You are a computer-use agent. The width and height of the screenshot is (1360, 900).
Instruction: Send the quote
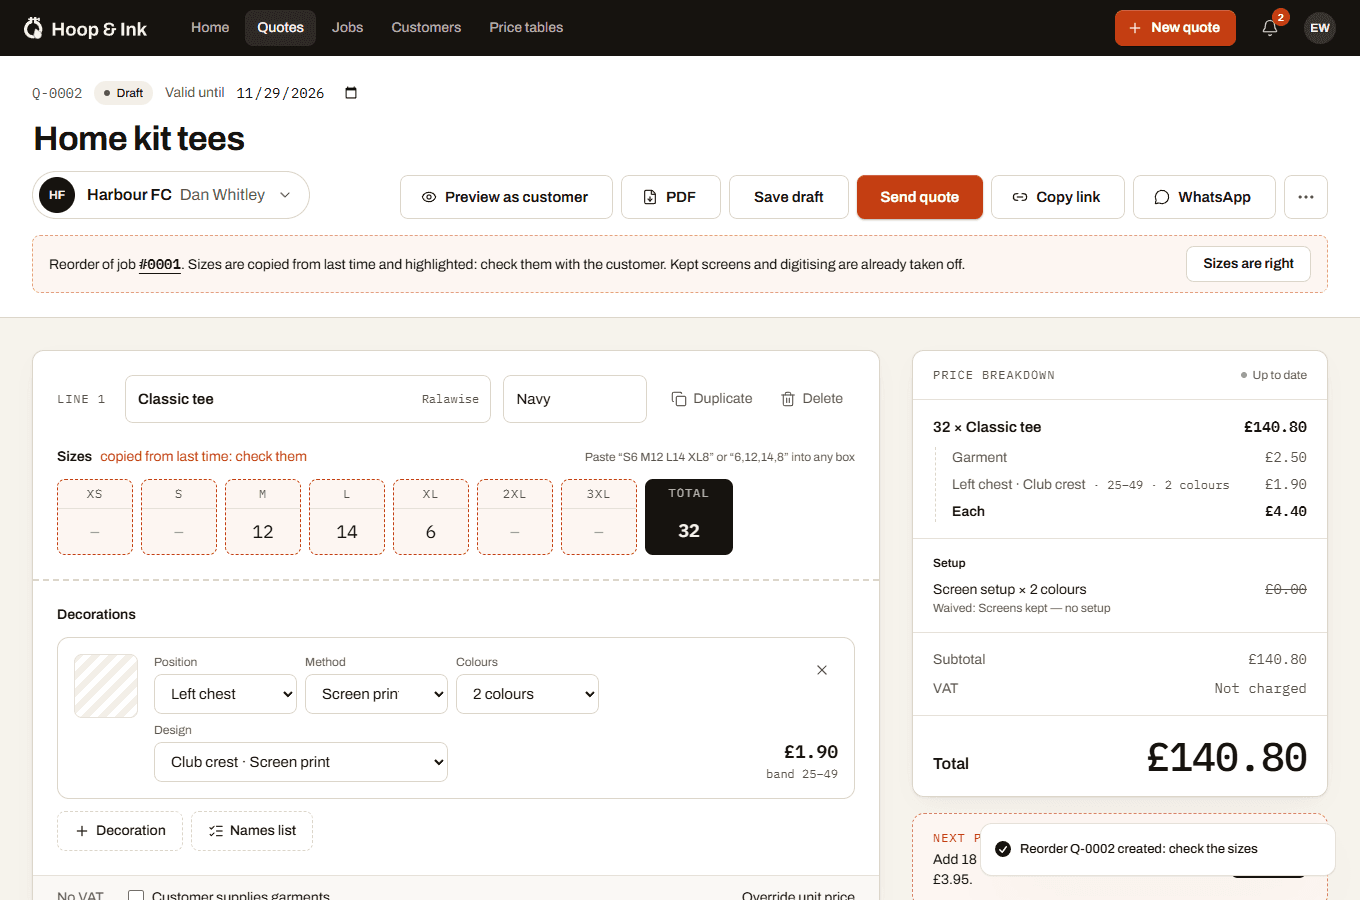pyautogui.click(x=920, y=197)
